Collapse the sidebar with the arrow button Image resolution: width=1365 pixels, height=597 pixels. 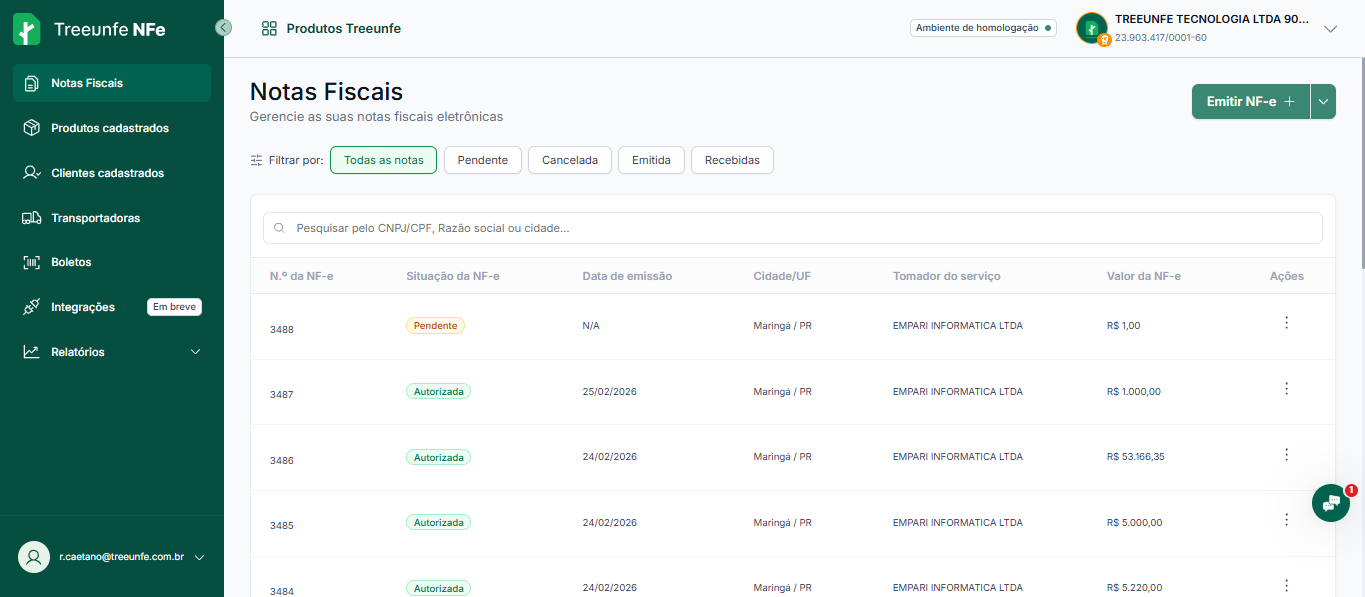click(224, 28)
